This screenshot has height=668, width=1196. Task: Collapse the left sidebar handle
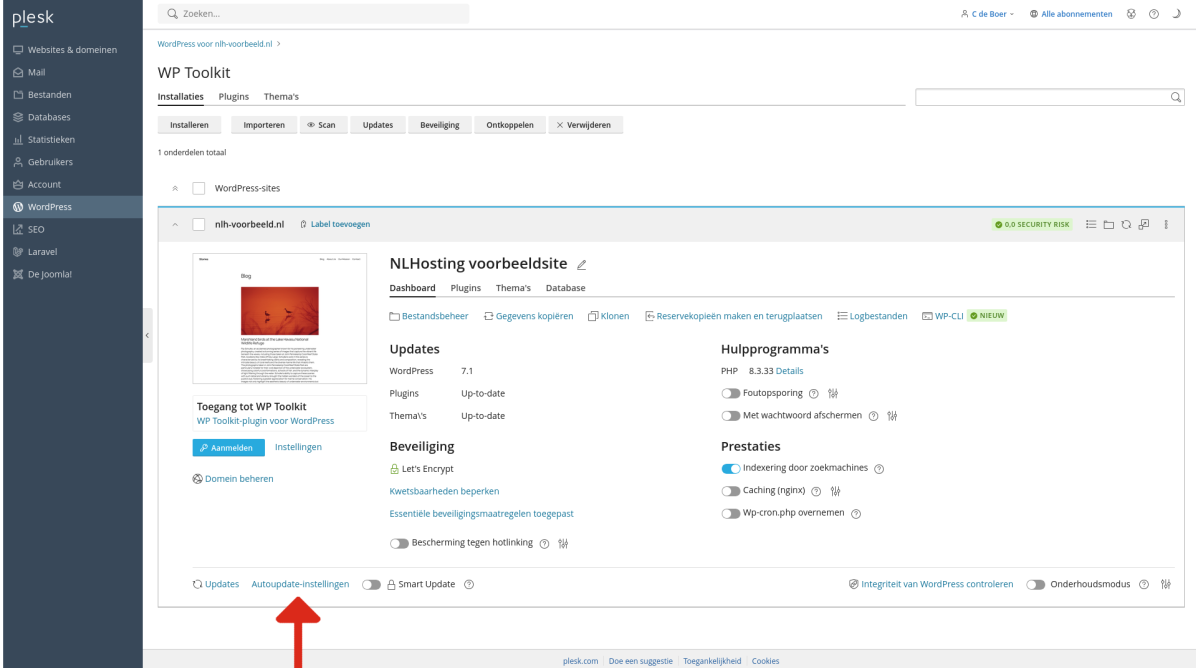tap(147, 335)
